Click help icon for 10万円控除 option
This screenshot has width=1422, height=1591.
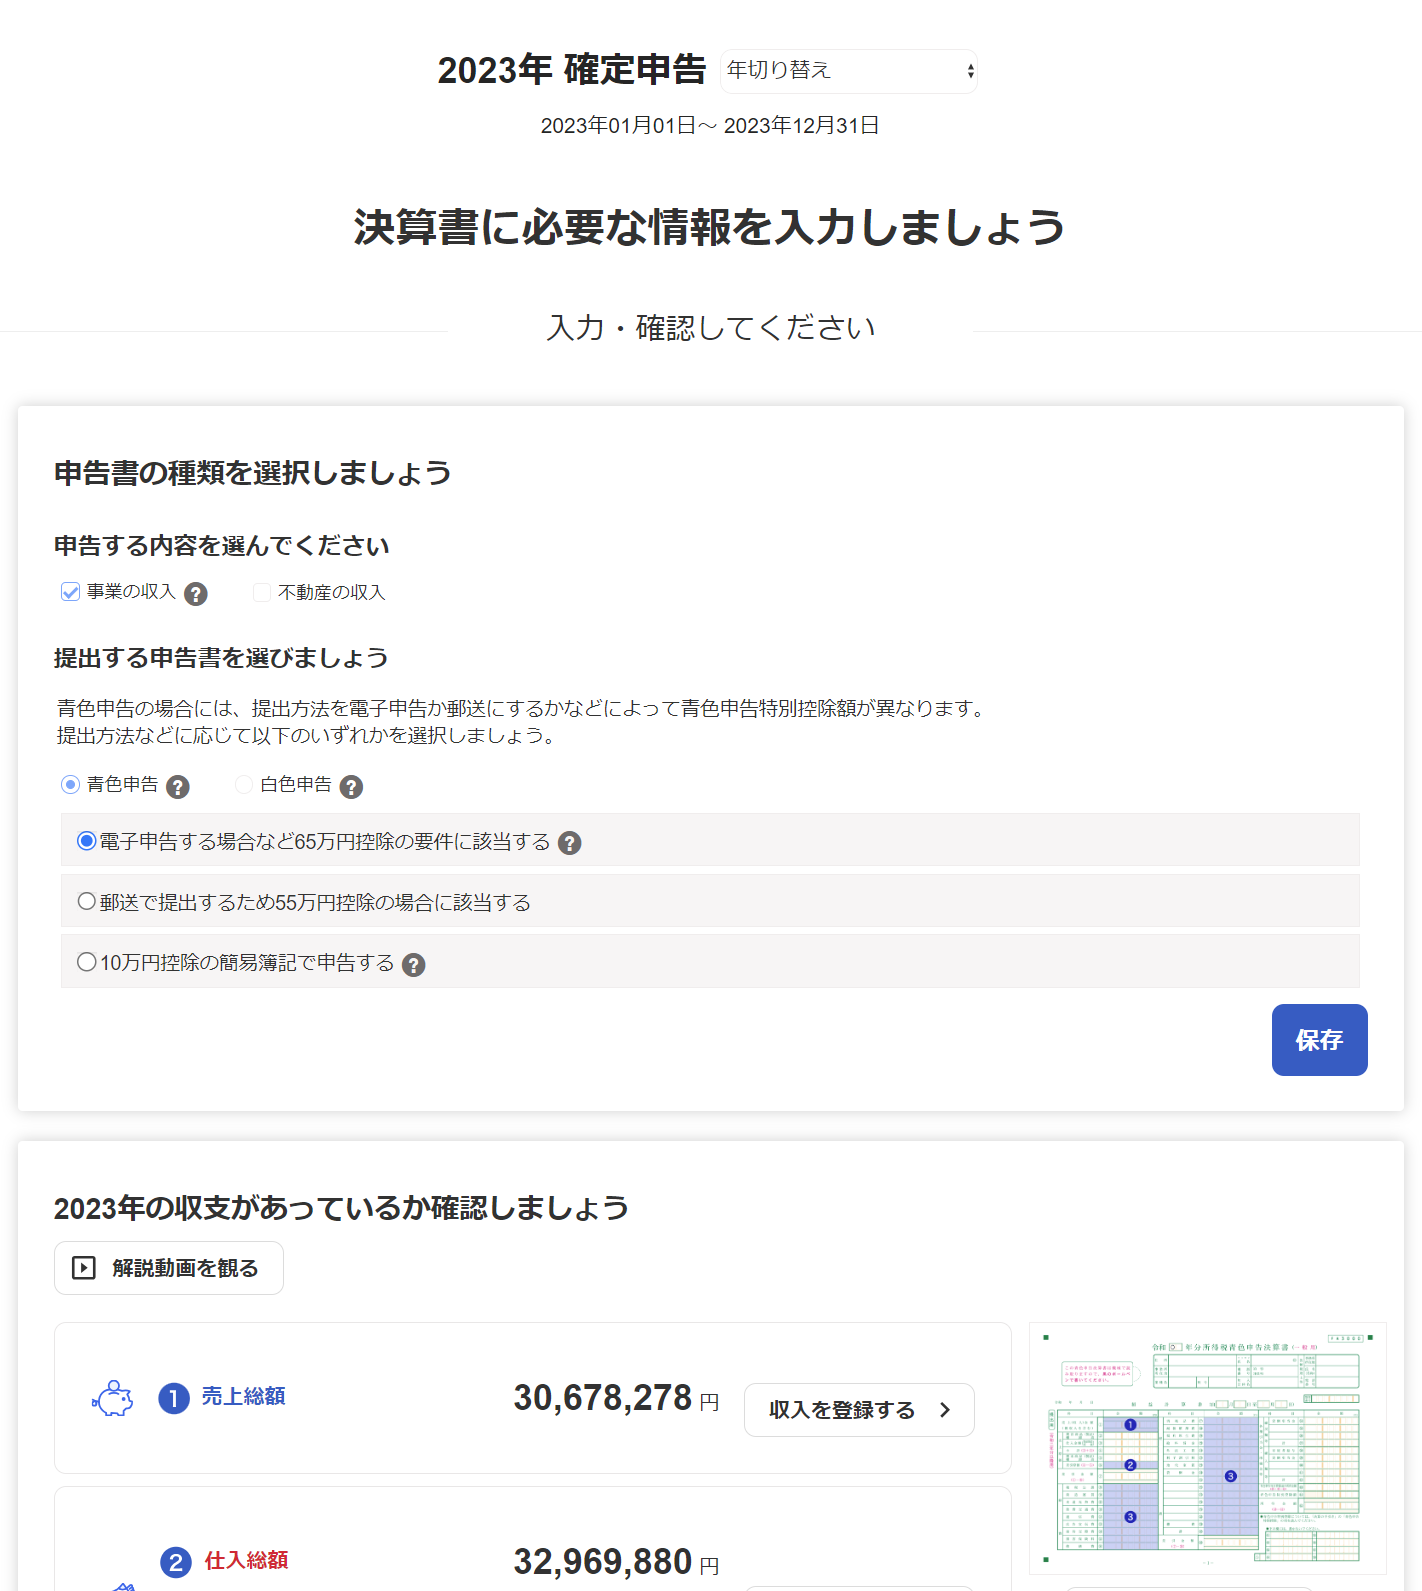pyautogui.click(x=414, y=965)
